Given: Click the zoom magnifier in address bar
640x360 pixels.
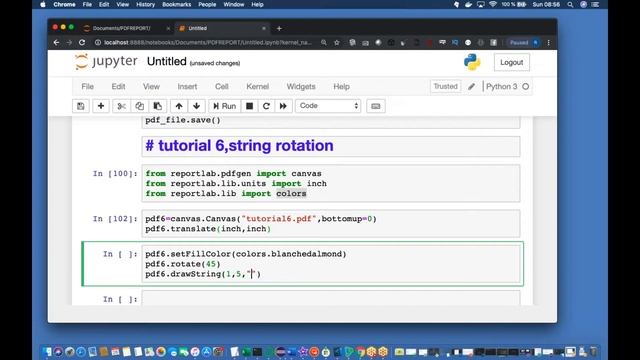Looking at the screenshot, I should pyautogui.click(x=324, y=42).
